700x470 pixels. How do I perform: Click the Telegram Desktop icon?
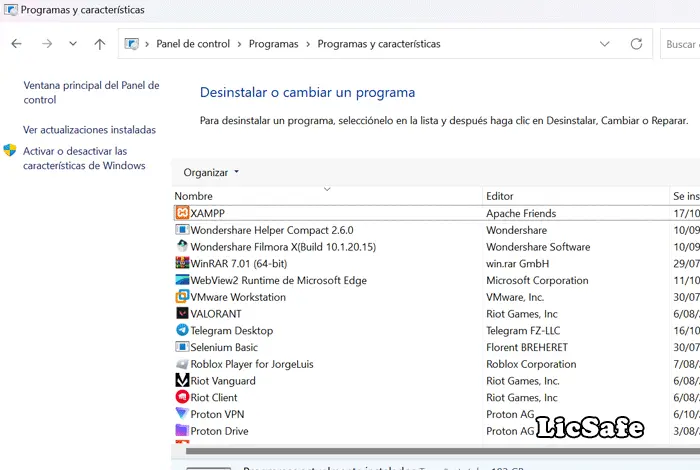point(182,330)
